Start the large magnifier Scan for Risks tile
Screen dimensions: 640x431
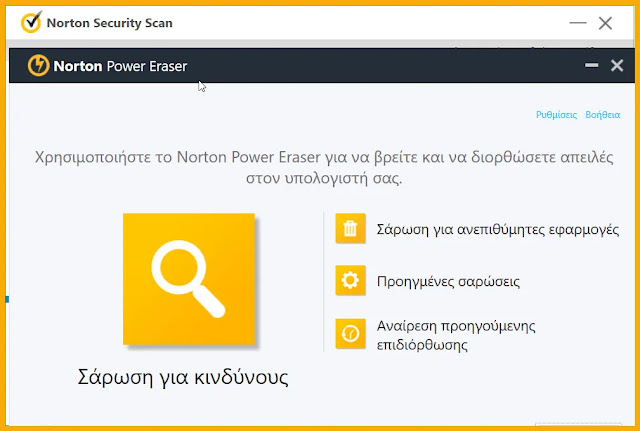tap(189, 279)
